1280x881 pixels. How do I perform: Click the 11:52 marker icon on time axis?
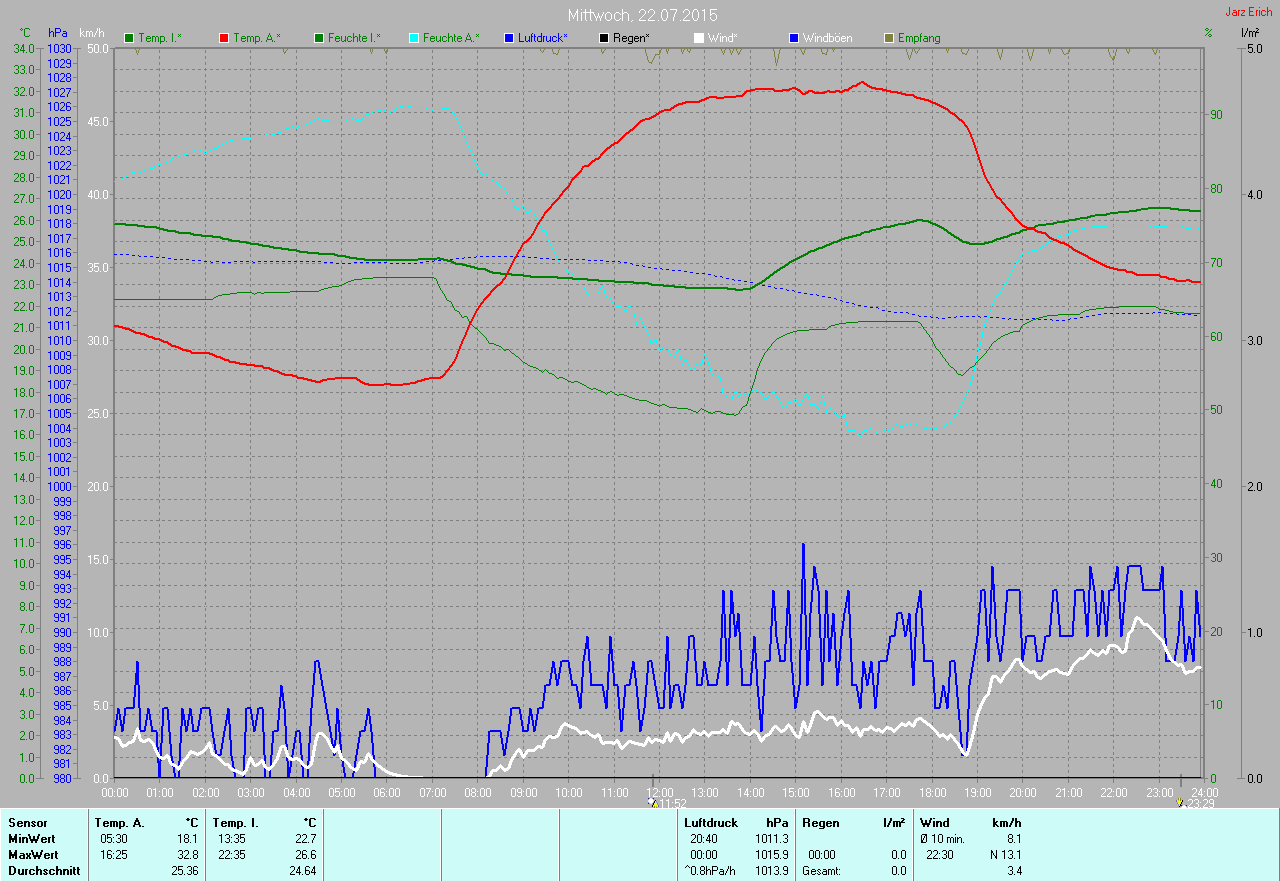click(x=653, y=803)
